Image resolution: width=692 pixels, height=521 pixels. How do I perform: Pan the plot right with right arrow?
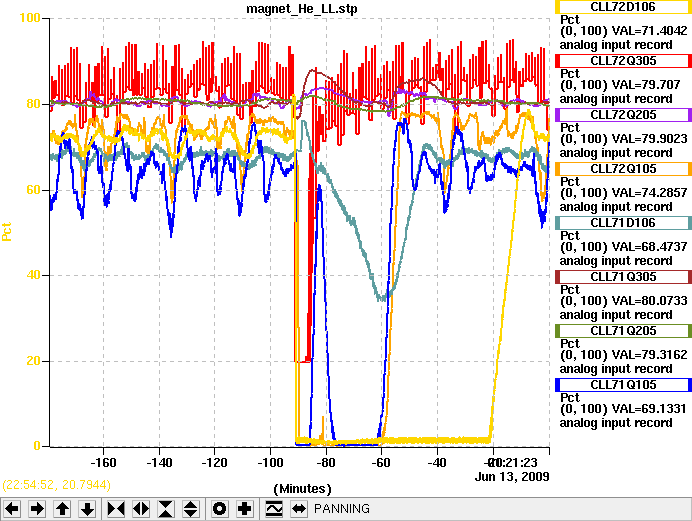[37, 509]
